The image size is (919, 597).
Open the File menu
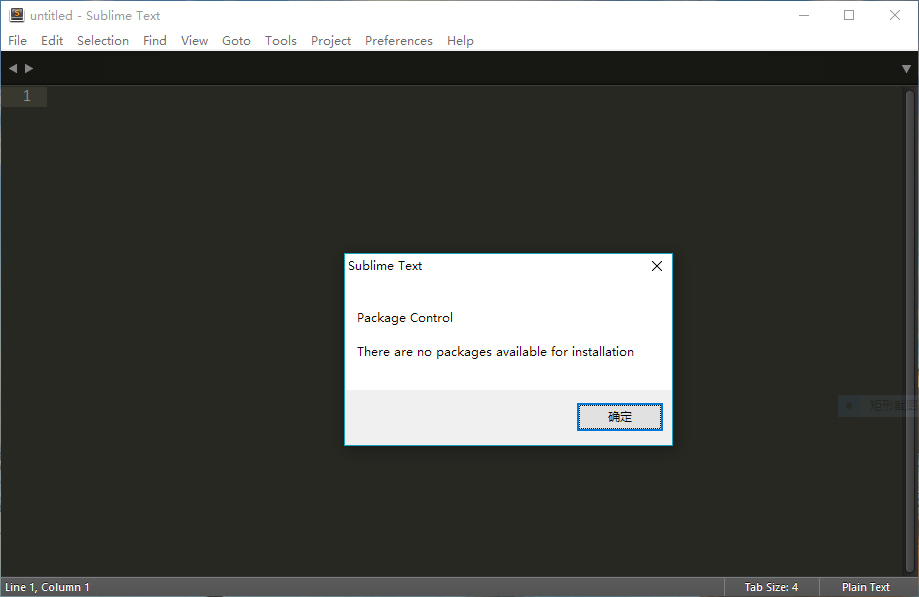coord(17,40)
